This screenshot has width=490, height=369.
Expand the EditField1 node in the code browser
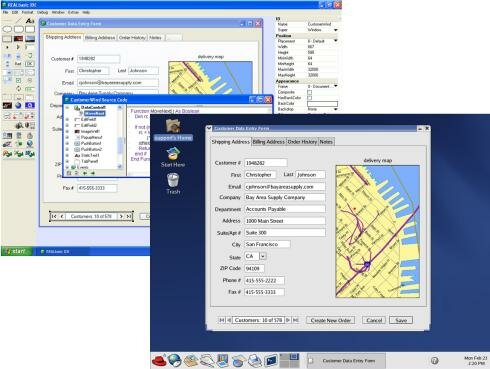67,119
